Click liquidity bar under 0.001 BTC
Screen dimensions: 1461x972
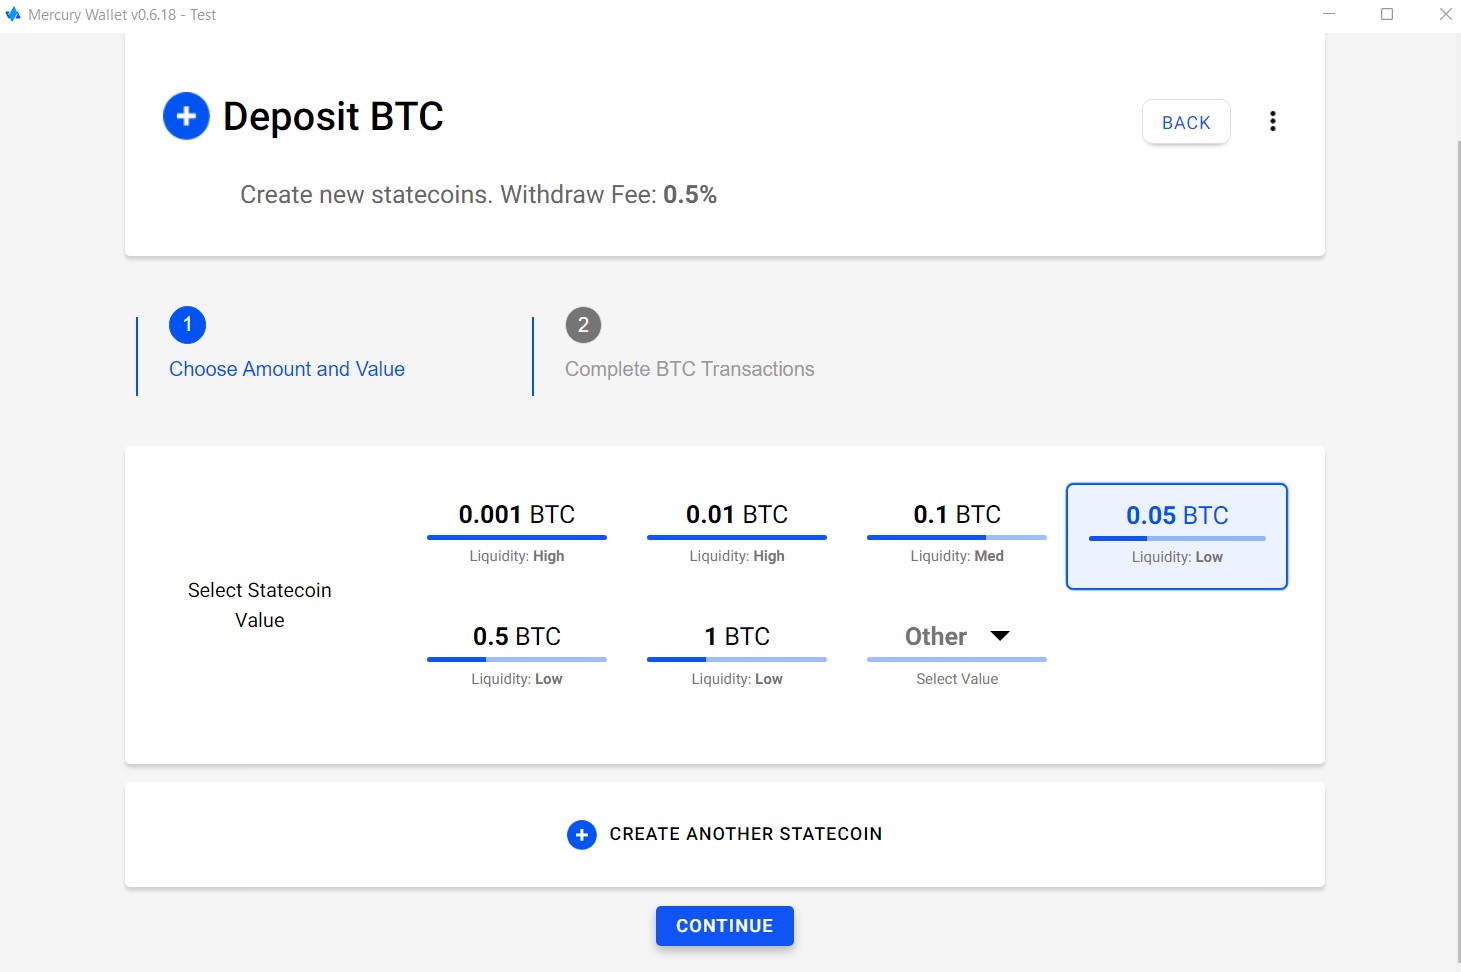coord(517,537)
